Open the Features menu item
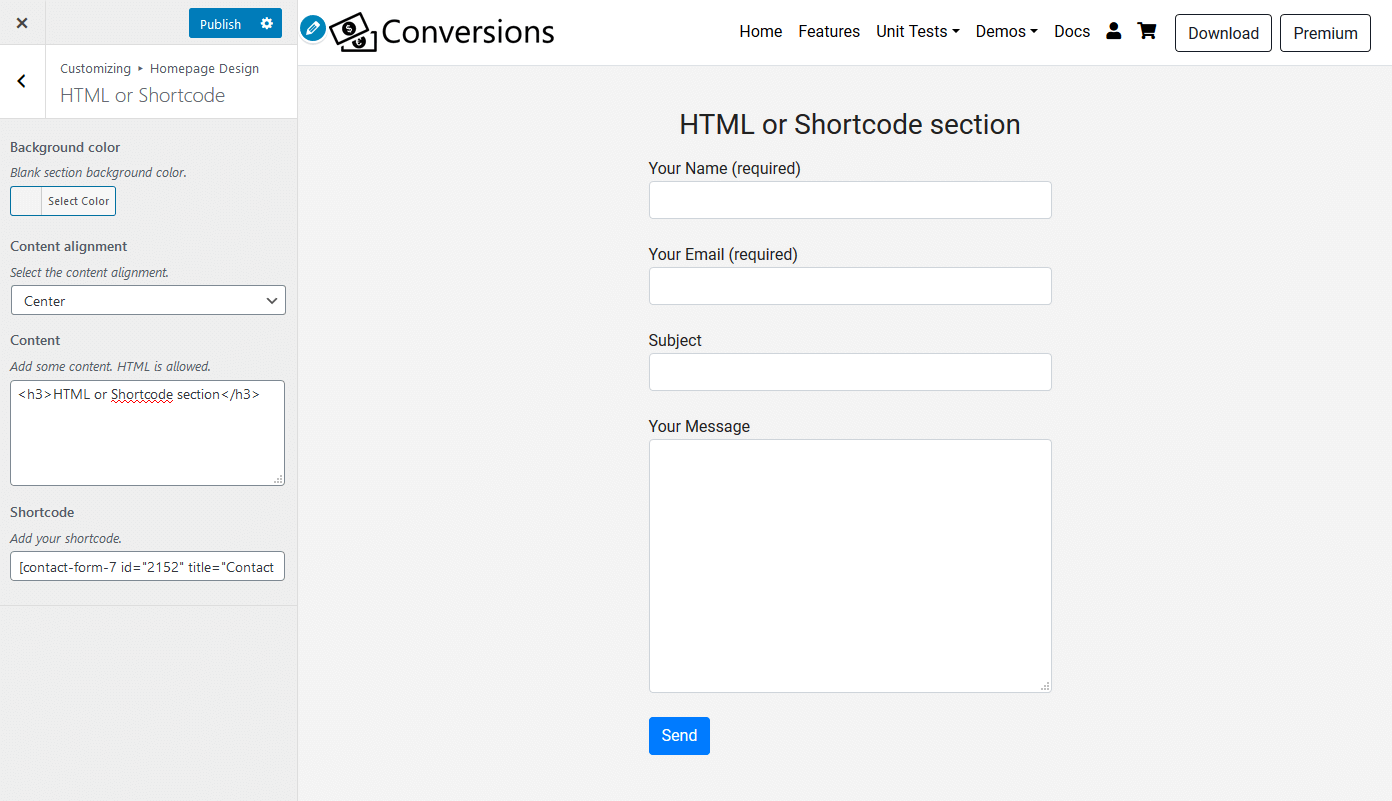Screen dimensions: 1392x801 [829, 32]
